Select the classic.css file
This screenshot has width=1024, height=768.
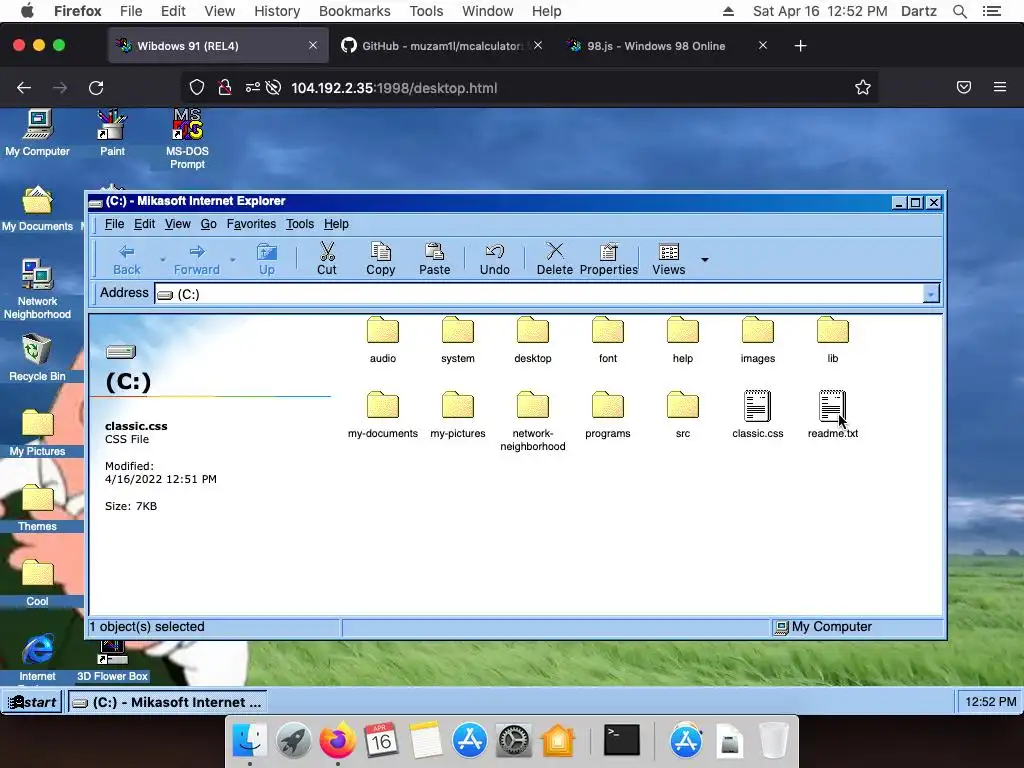[x=758, y=415]
